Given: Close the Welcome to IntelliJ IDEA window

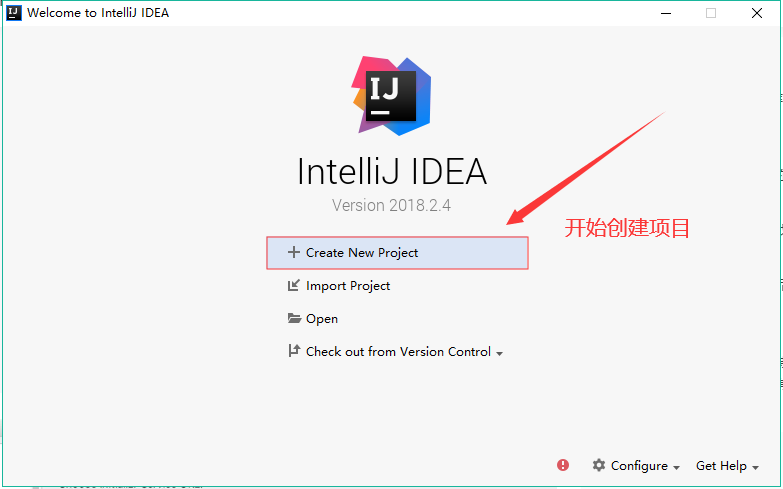Looking at the screenshot, I should coord(757,13).
